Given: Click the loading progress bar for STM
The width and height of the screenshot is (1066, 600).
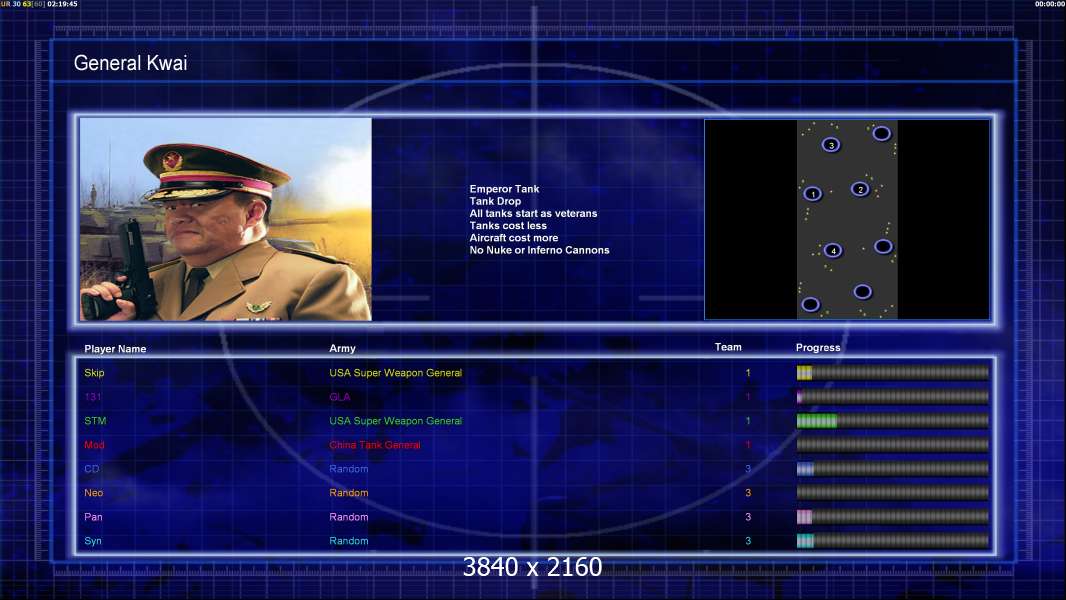Looking at the screenshot, I should pyautogui.click(x=893, y=421).
